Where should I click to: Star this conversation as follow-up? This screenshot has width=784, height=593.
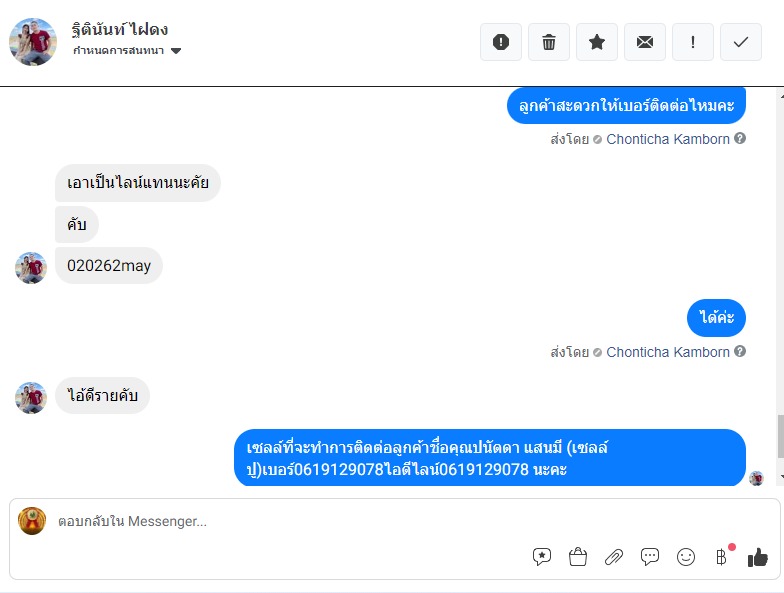(x=596, y=42)
